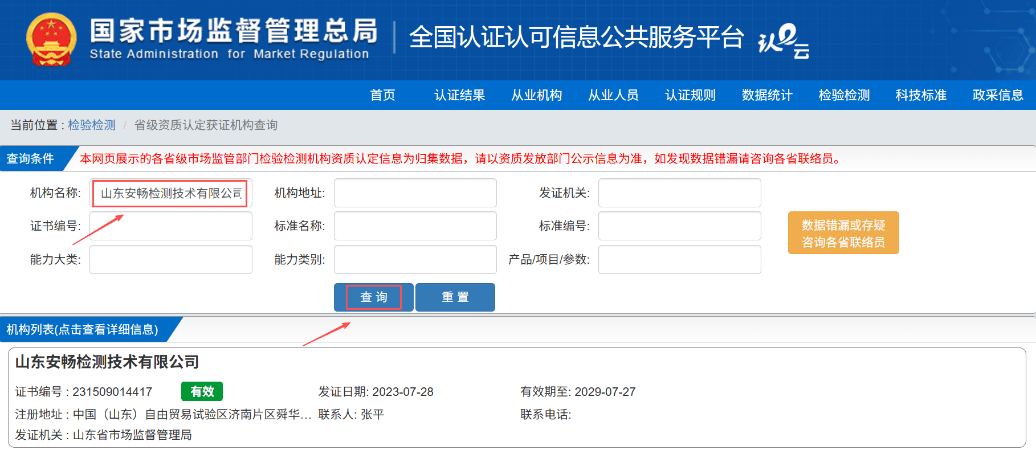Screen dimensions: 1036x450
Task: Focus the 产品/项目/参数 input field
Action: point(679,259)
